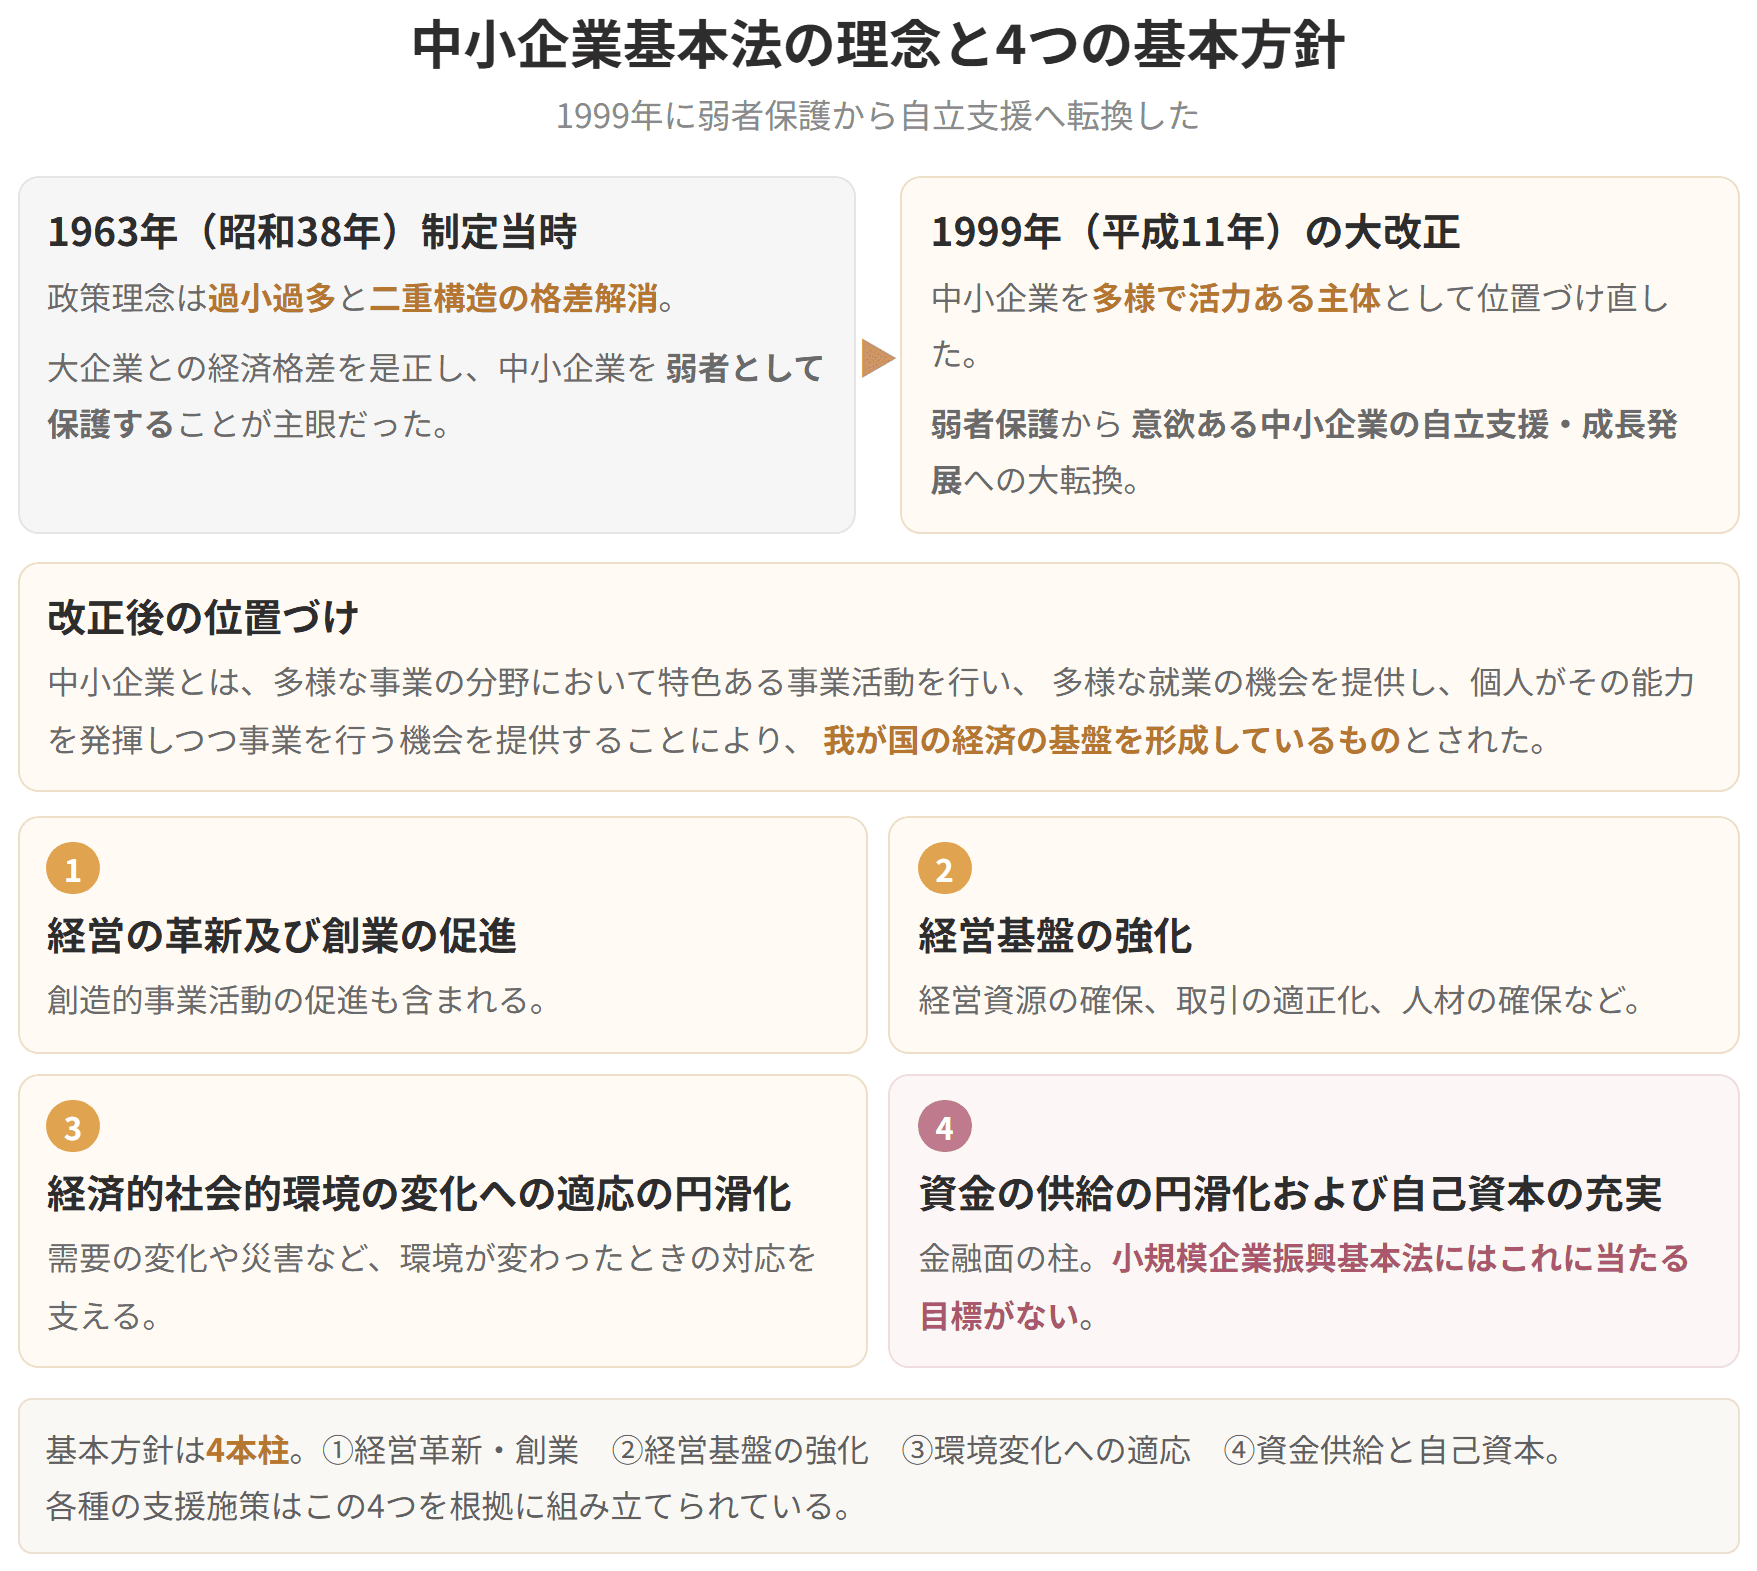Click the description 経営資源の確保、取引の適正化、人材の確保など。
Image resolution: width=1757 pixels, height=1571 pixels.
1280,1000
